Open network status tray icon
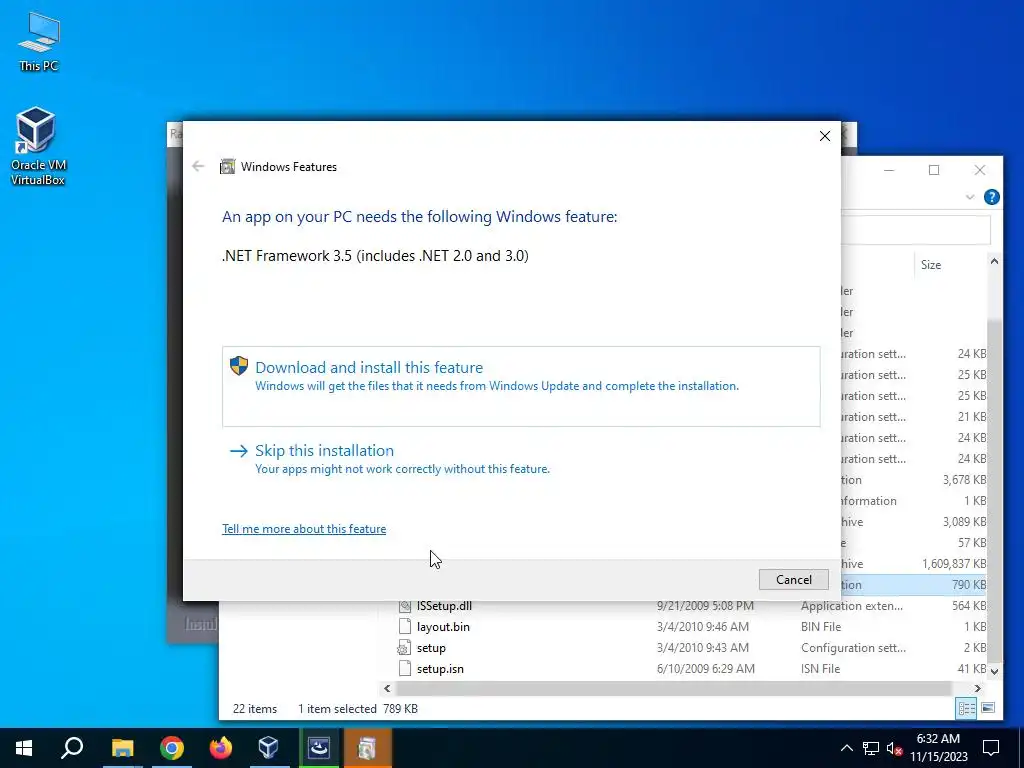This screenshot has width=1024, height=768. click(871, 748)
